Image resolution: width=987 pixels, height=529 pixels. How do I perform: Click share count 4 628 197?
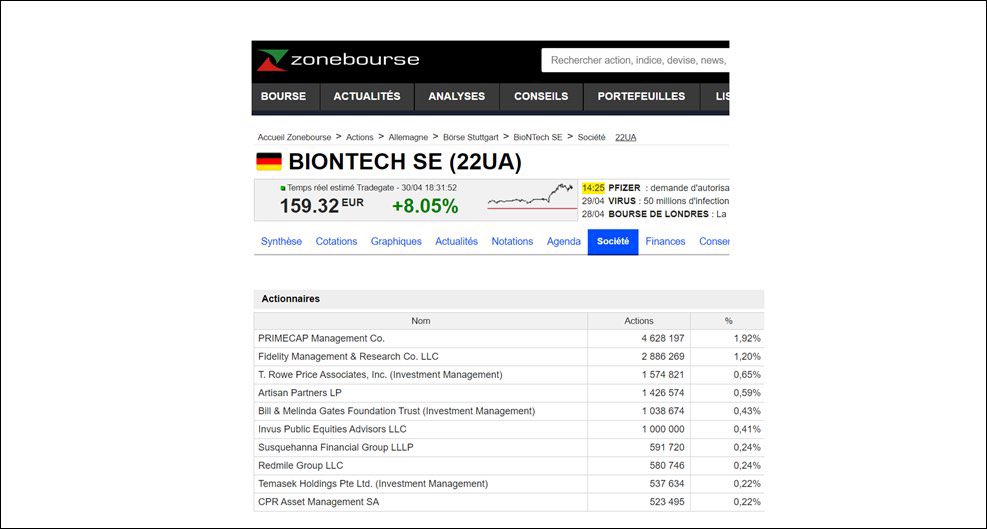663,338
